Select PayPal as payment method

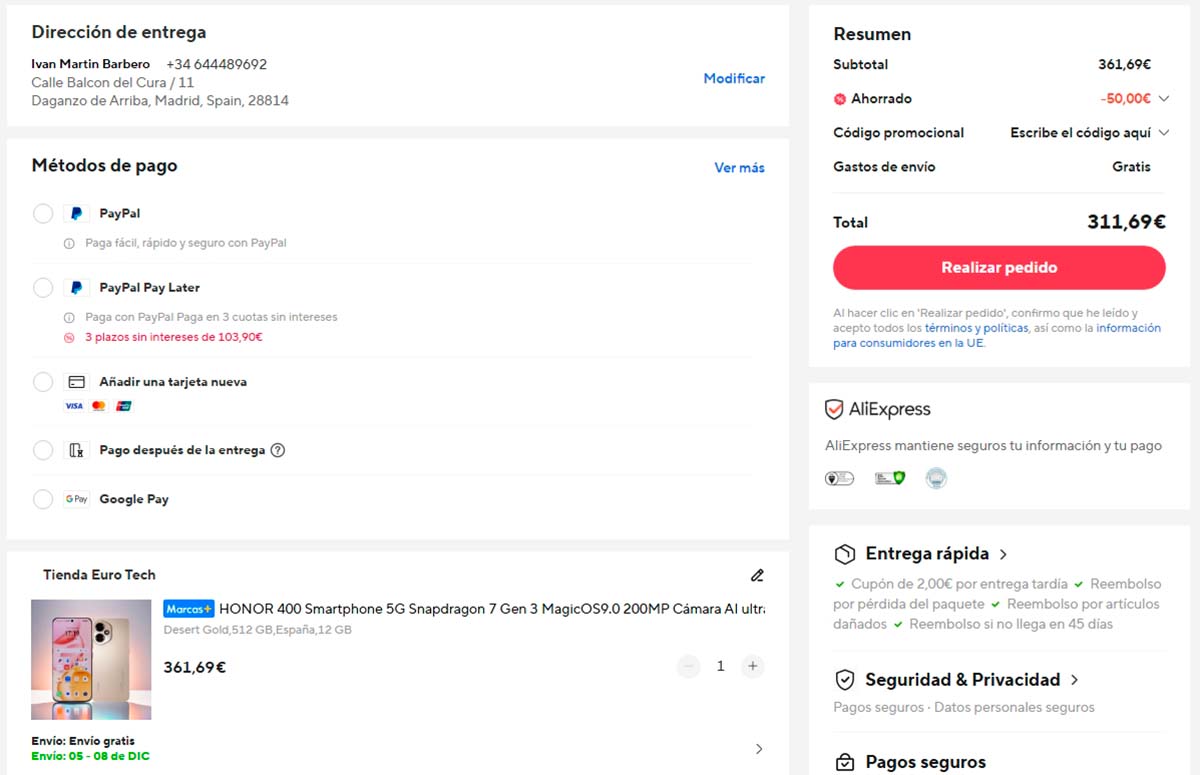43,214
